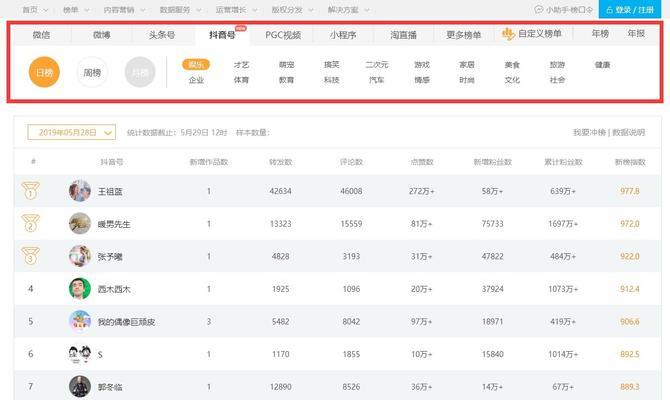Open the 年报 link

pos(636,33)
